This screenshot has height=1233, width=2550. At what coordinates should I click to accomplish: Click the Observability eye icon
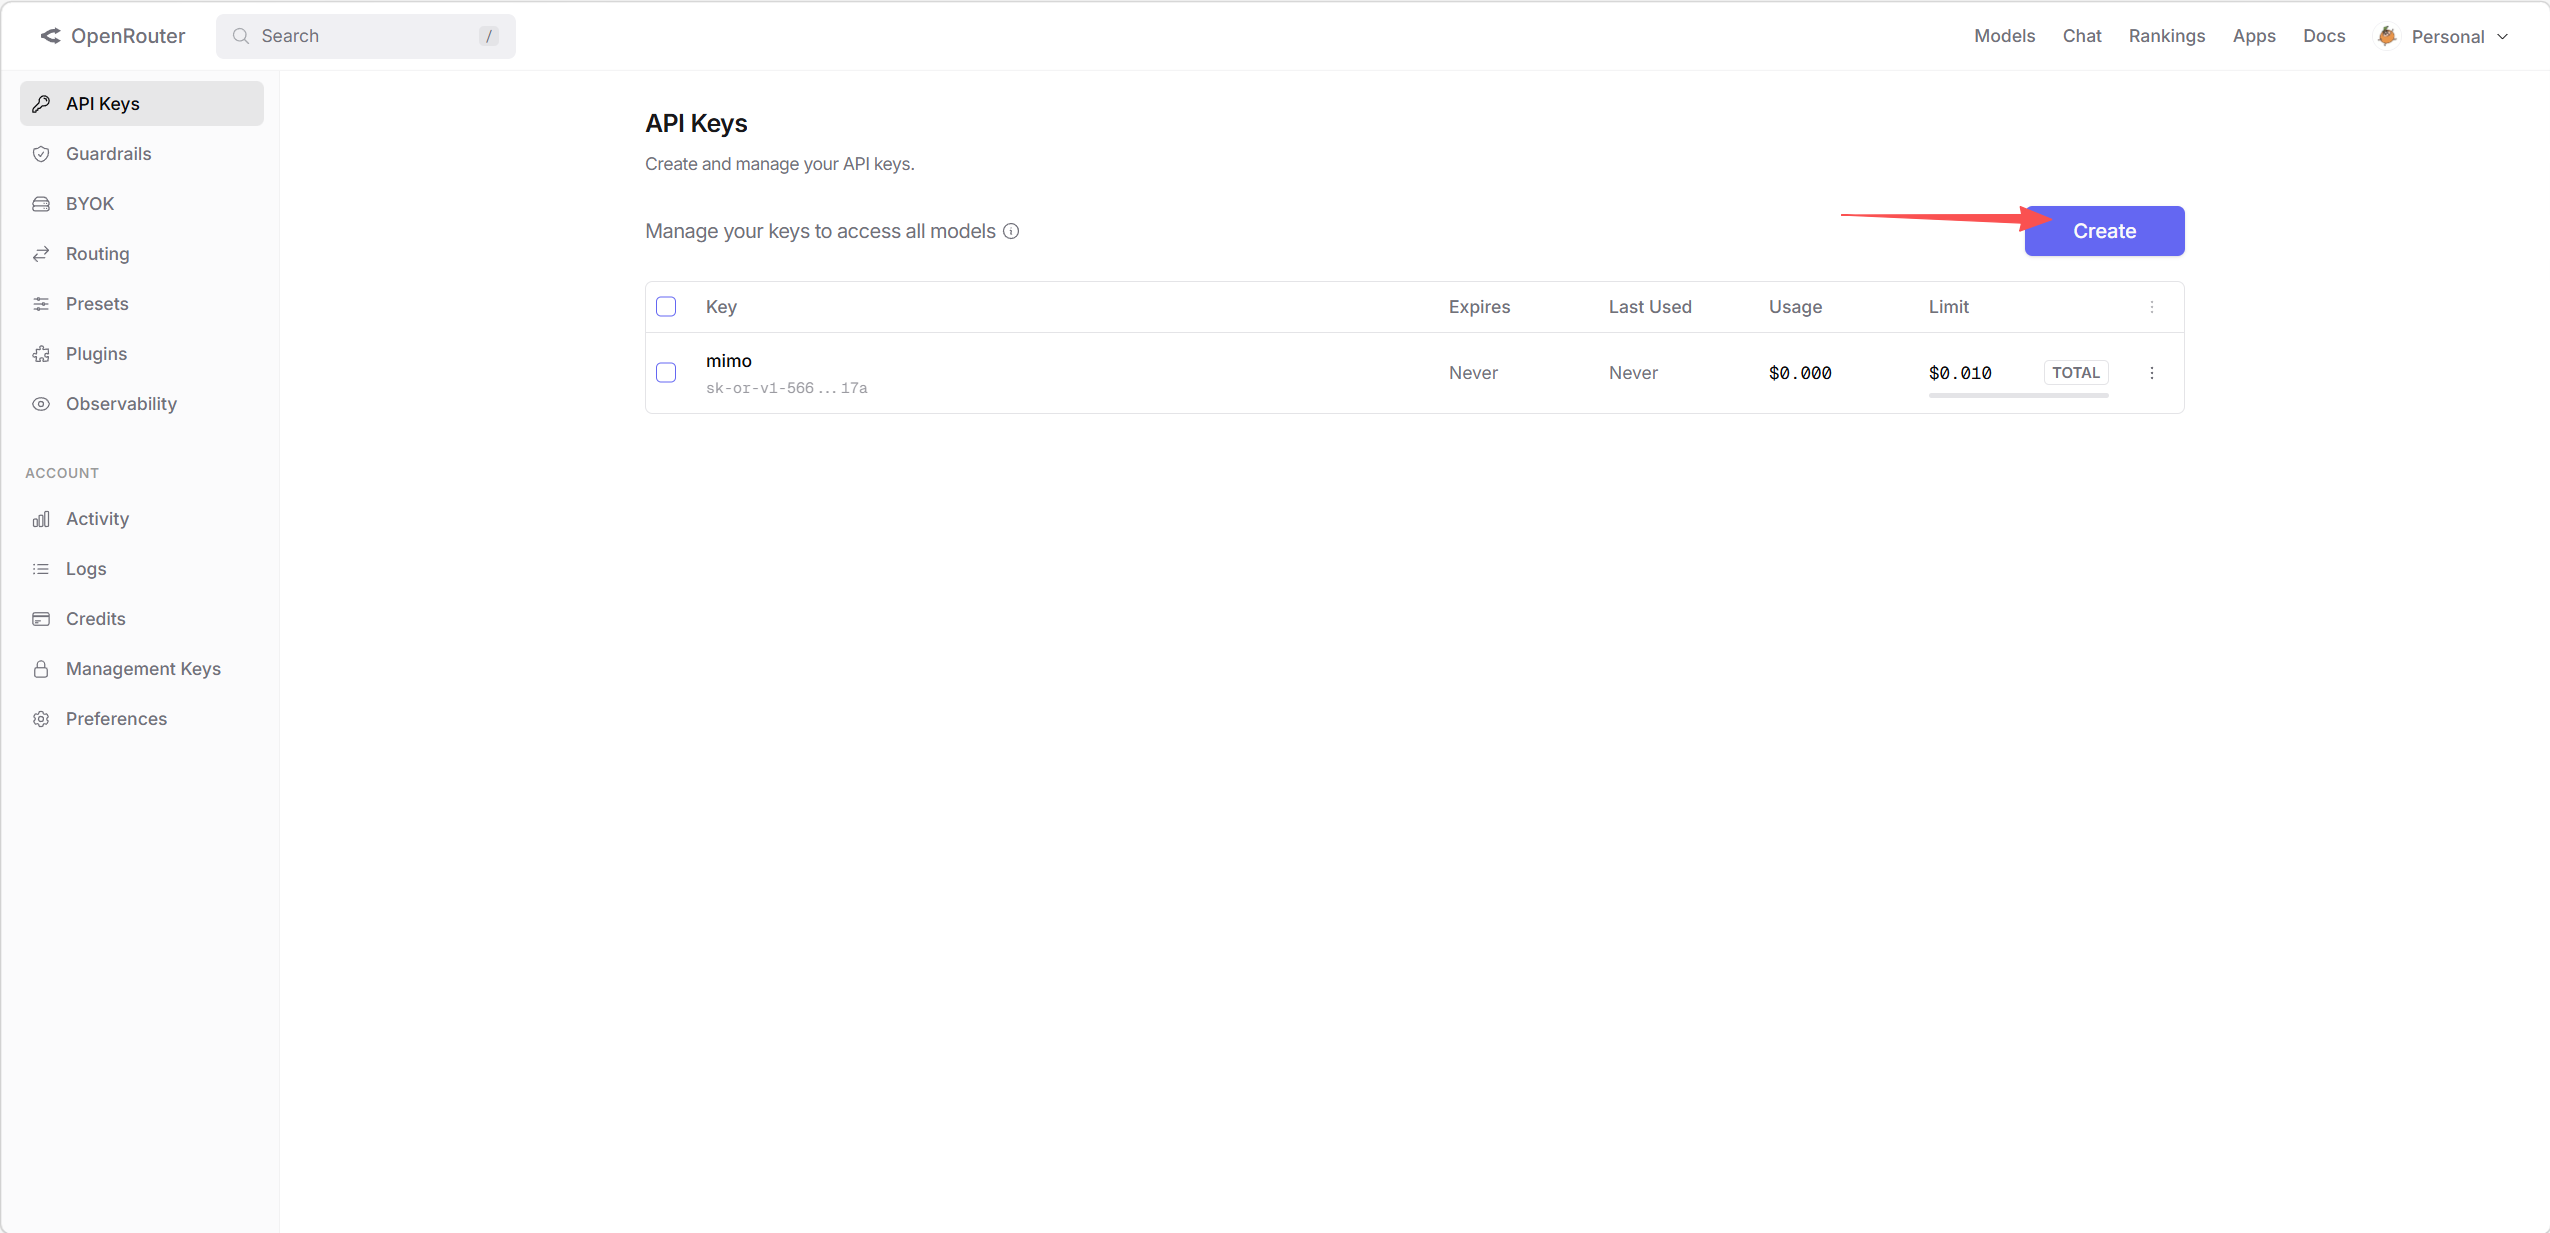tap(41, 404)
